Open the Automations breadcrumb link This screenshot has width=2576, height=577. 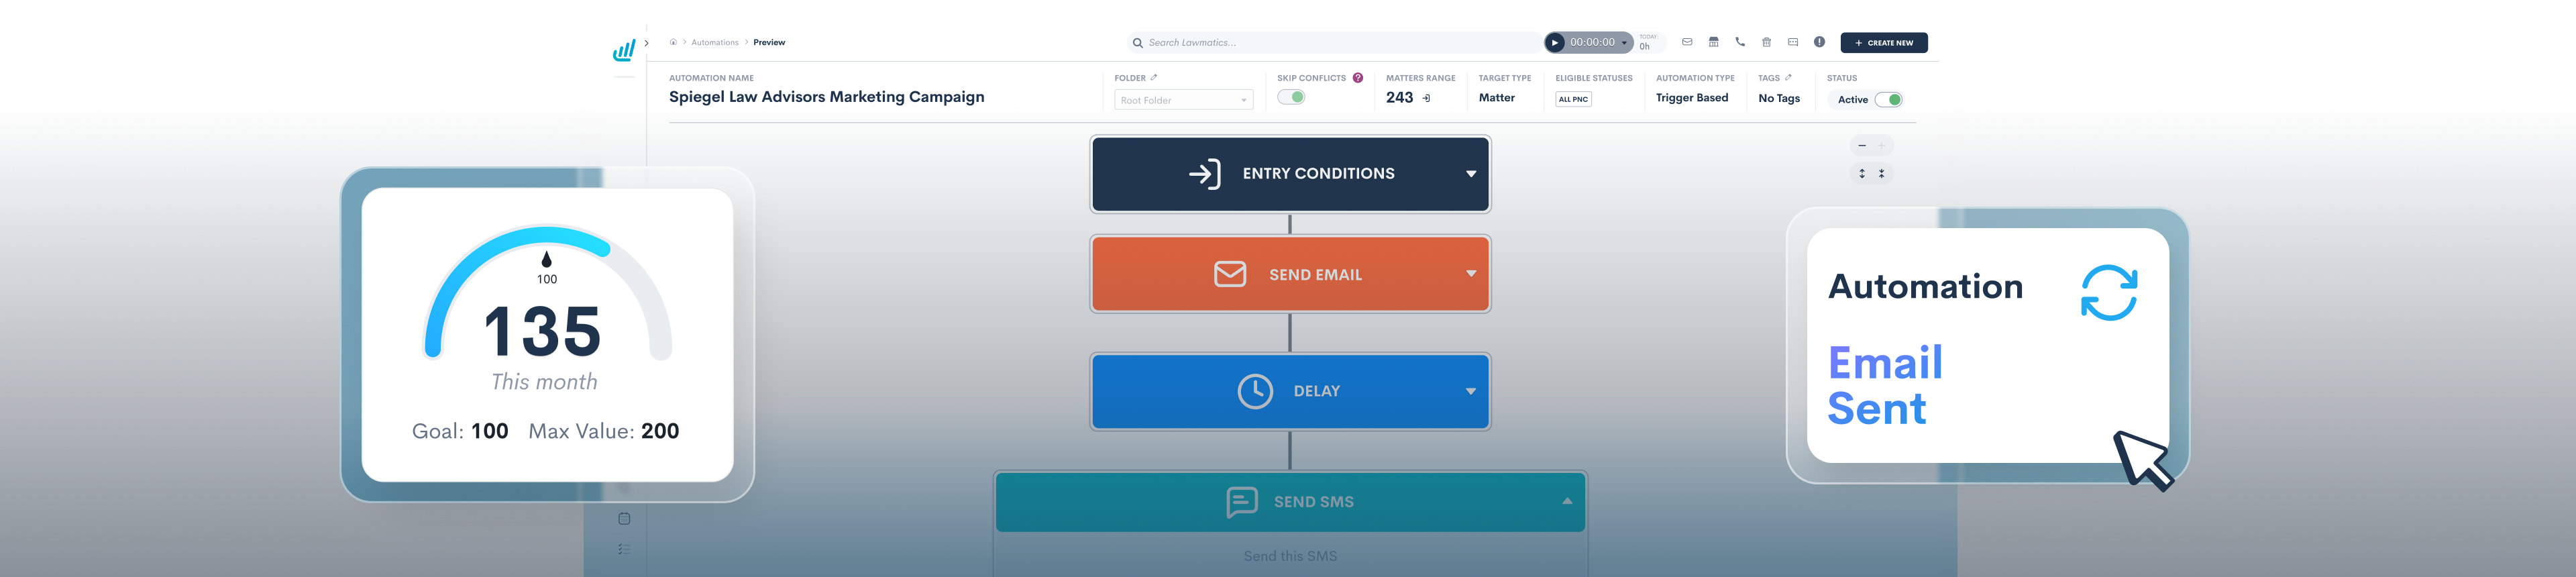point(715,42)
